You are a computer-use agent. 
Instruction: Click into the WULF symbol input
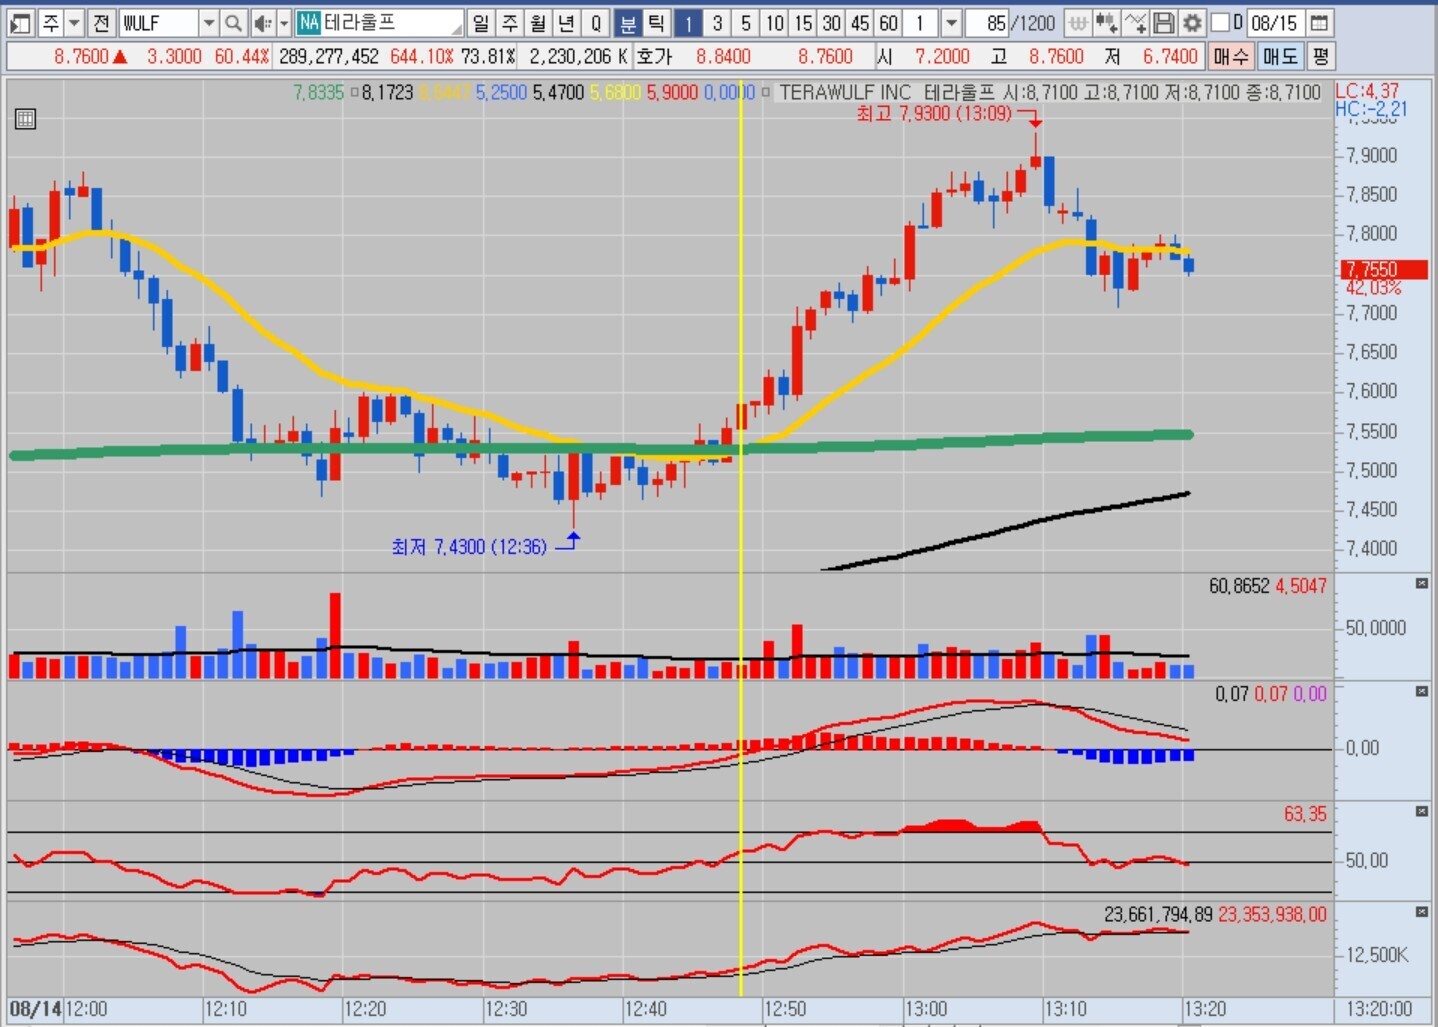(158, 22)
